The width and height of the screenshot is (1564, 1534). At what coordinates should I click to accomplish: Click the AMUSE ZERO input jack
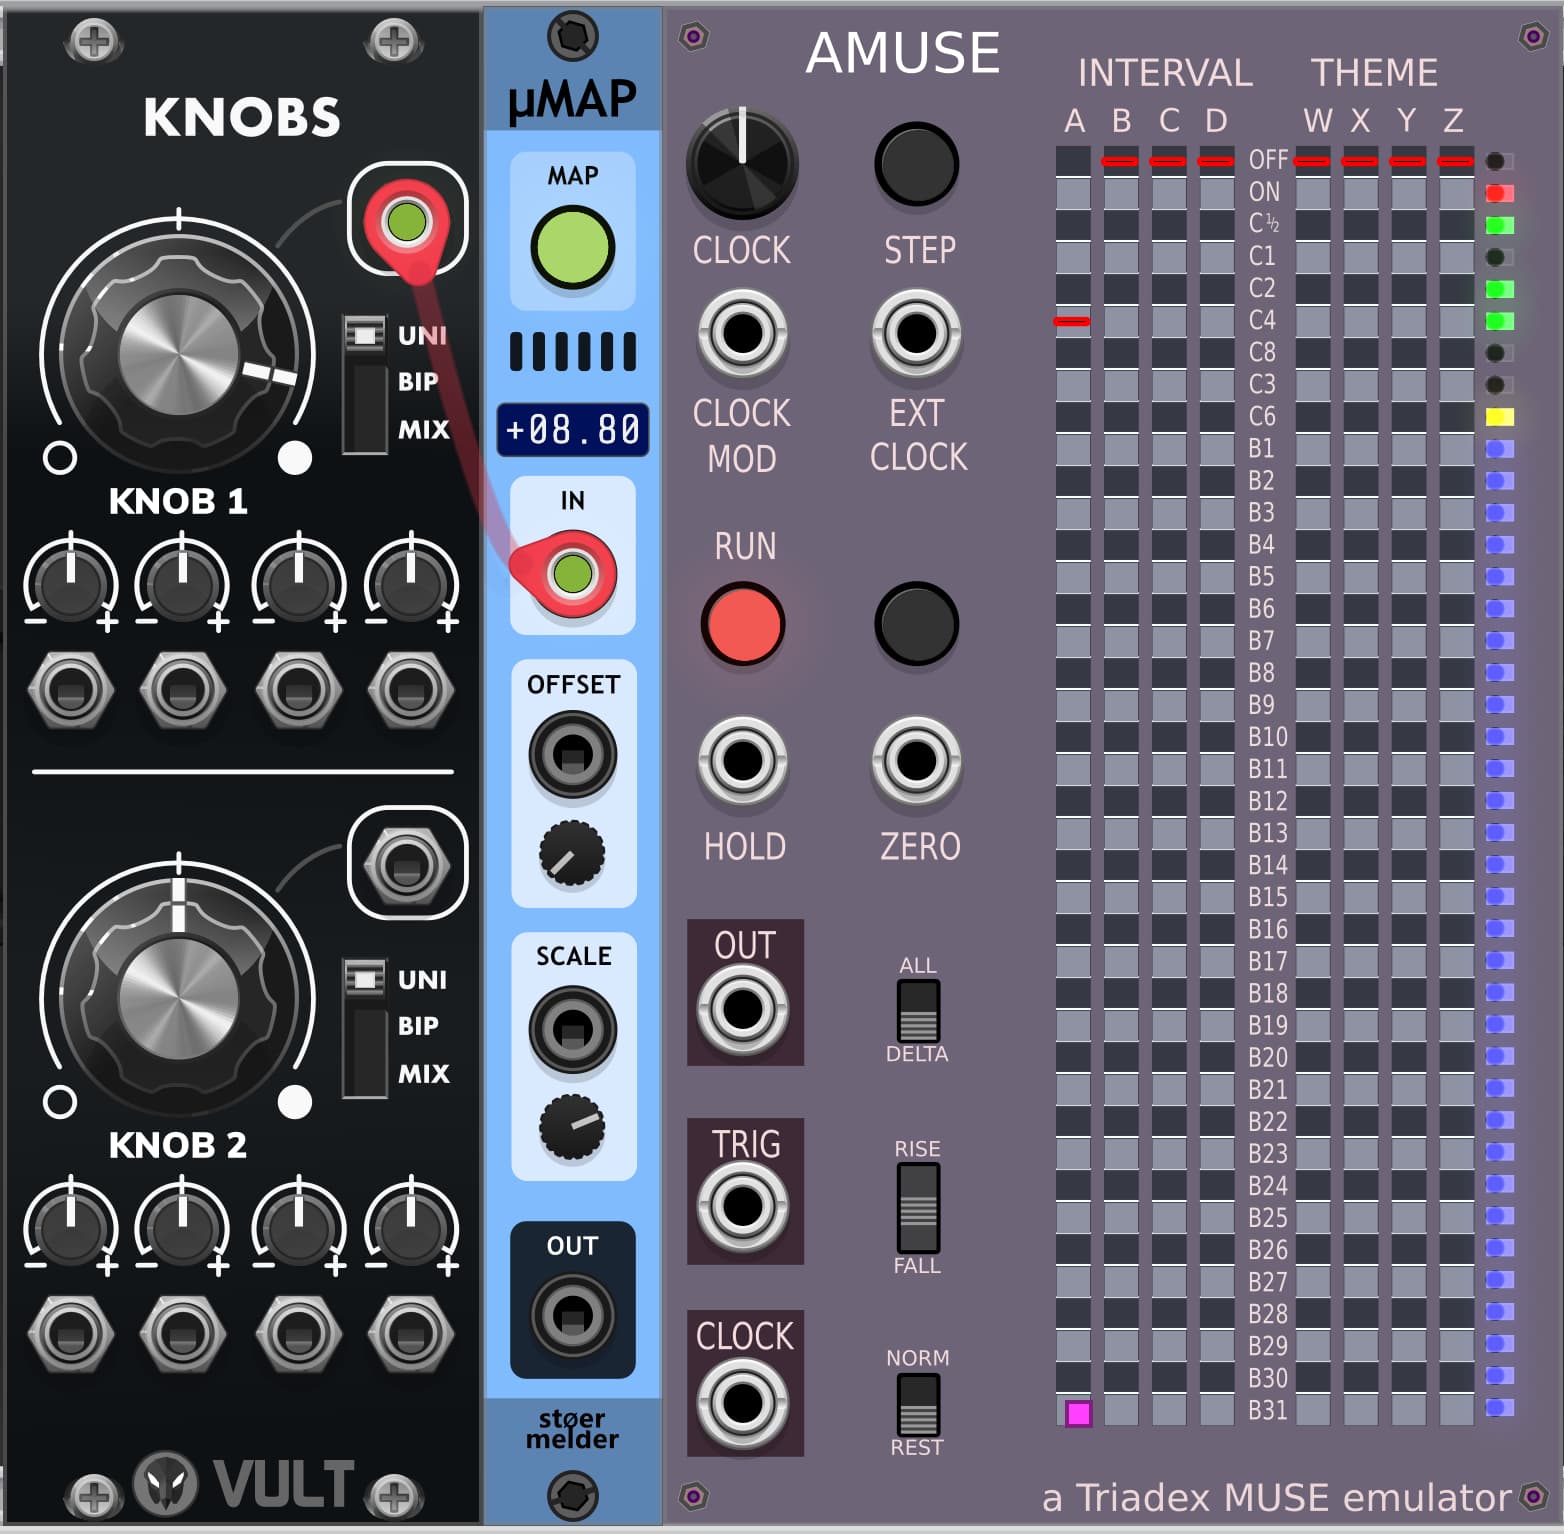[x=916, y=761]
